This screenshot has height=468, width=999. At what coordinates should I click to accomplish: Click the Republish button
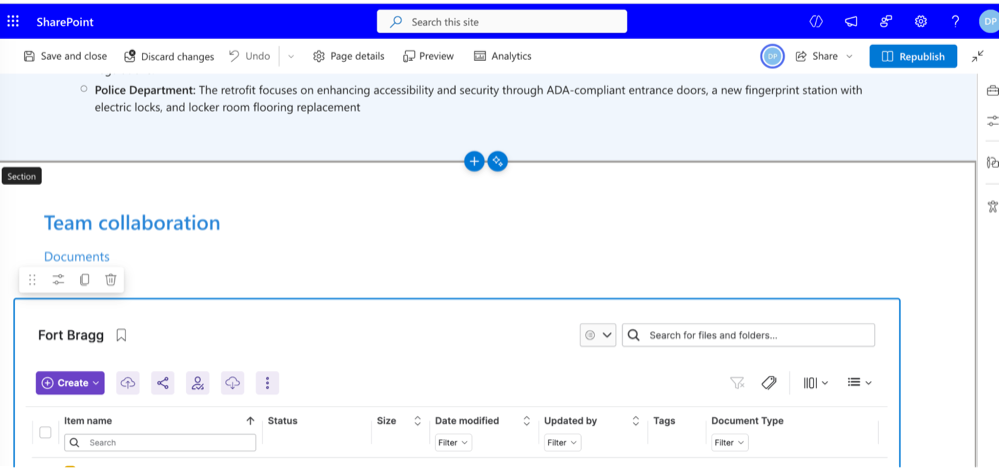913,56
